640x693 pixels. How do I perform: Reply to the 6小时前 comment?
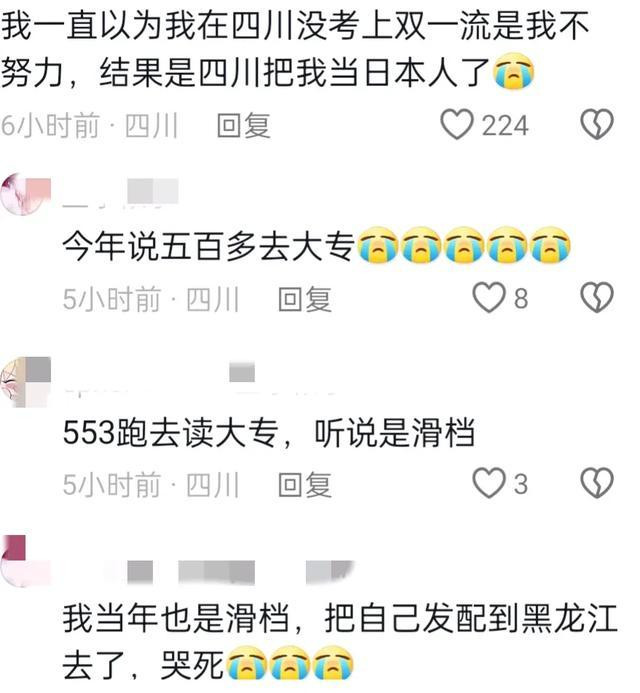(x=244, y=125)
